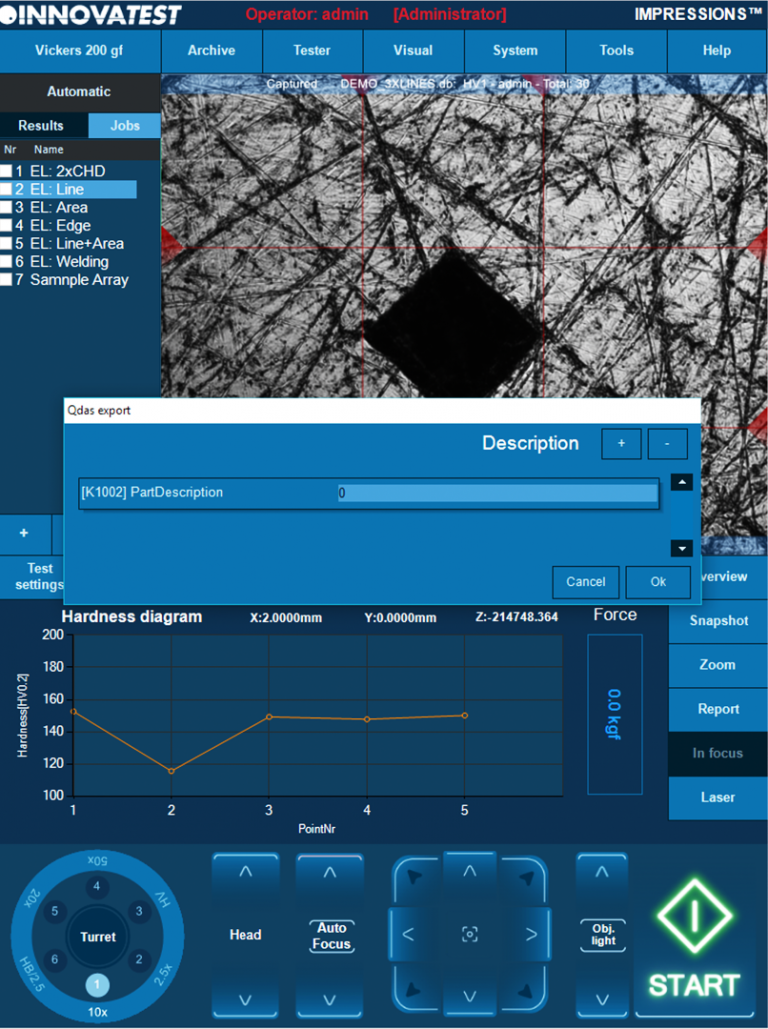This screenshot has height=1029, width=768.
Task: Move the stage left
Action: coord(408,934)
